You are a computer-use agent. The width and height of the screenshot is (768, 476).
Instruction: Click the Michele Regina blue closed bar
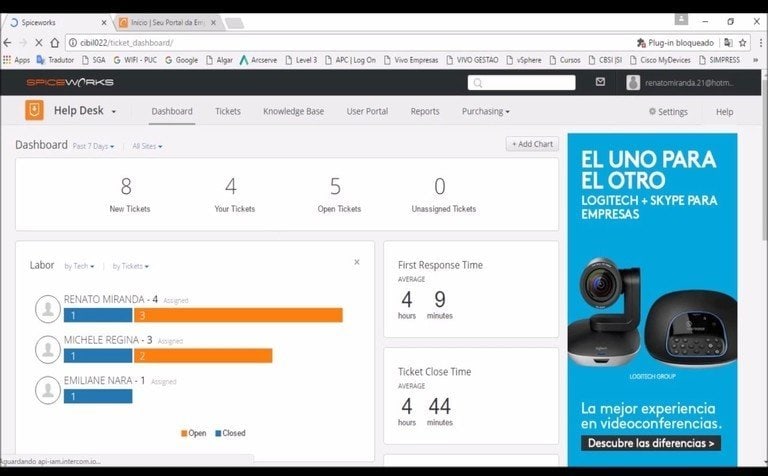click(x=98, y=356)
